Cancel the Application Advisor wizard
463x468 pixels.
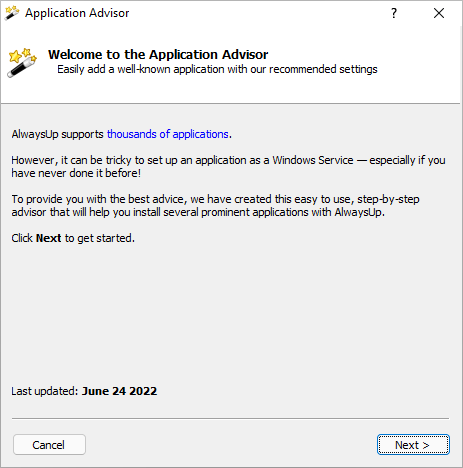49,445
